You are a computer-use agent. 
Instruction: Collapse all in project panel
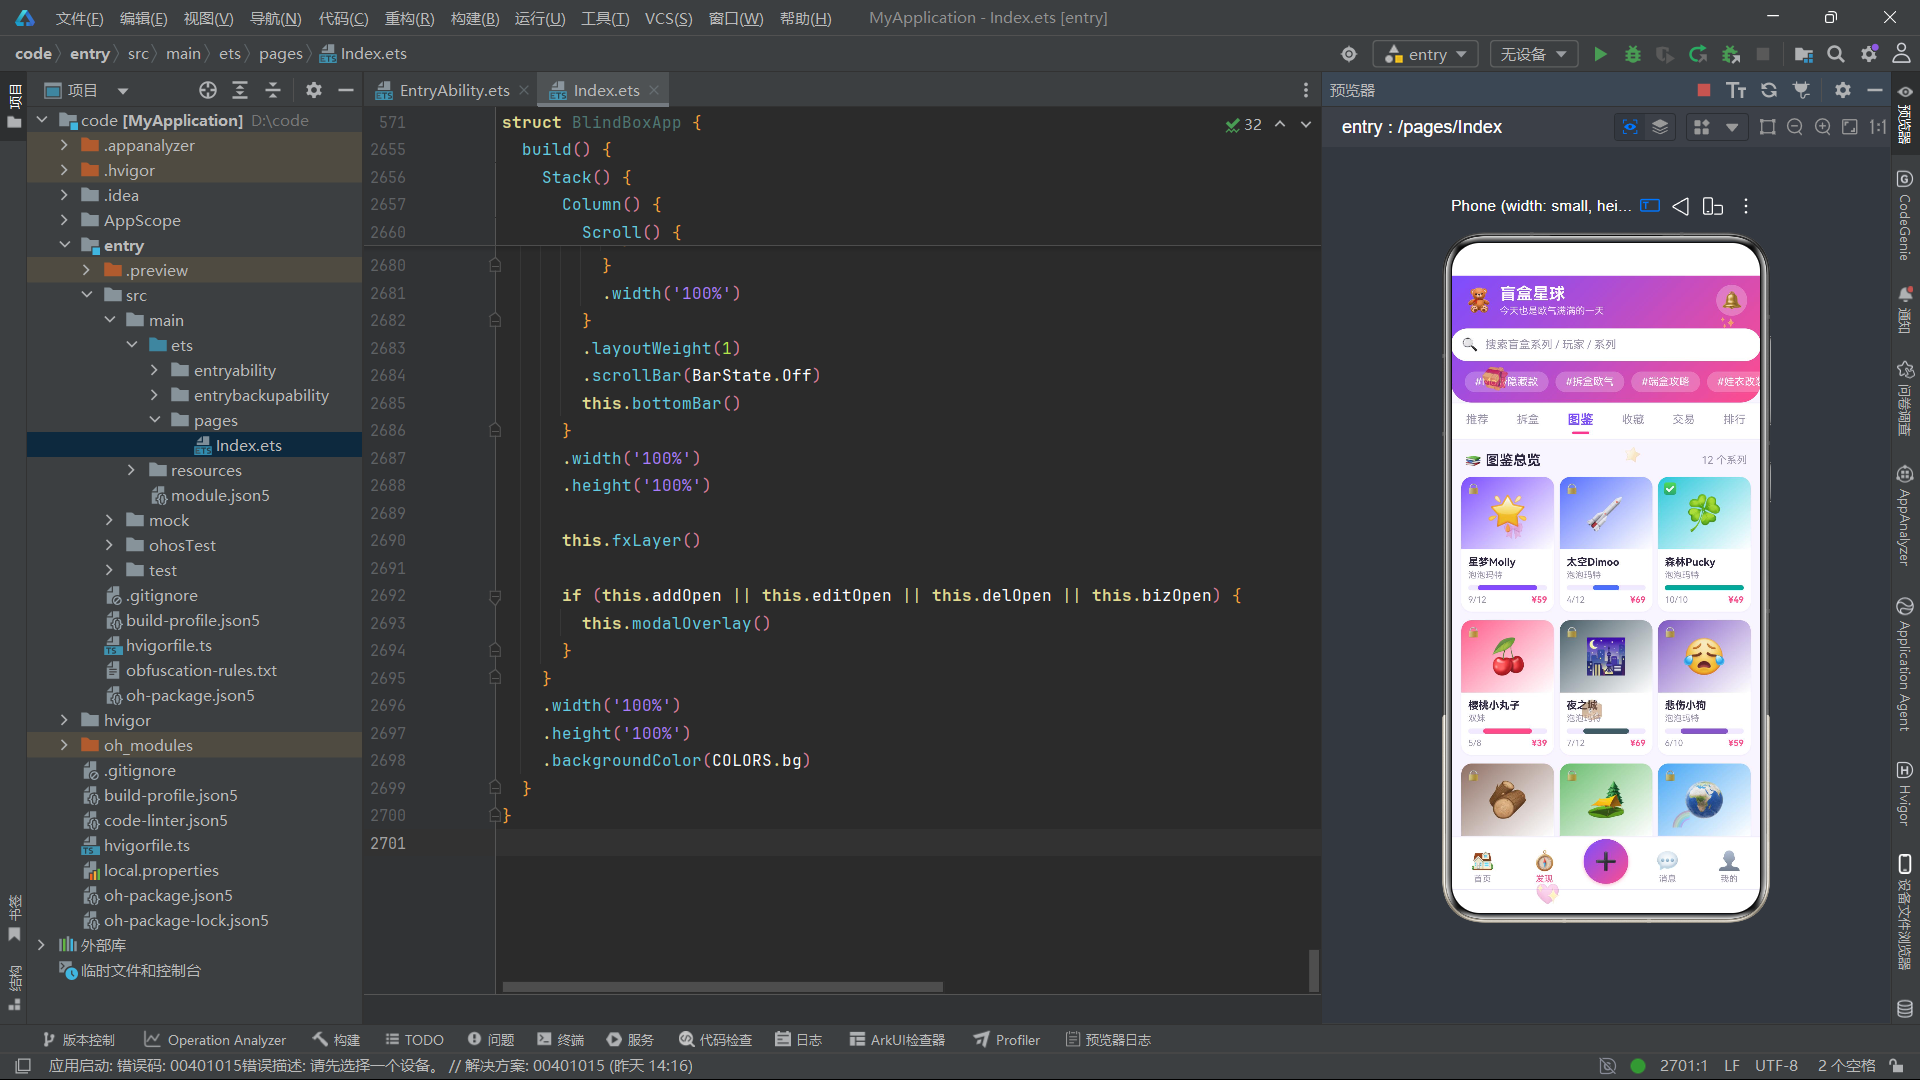pos(273,90)
